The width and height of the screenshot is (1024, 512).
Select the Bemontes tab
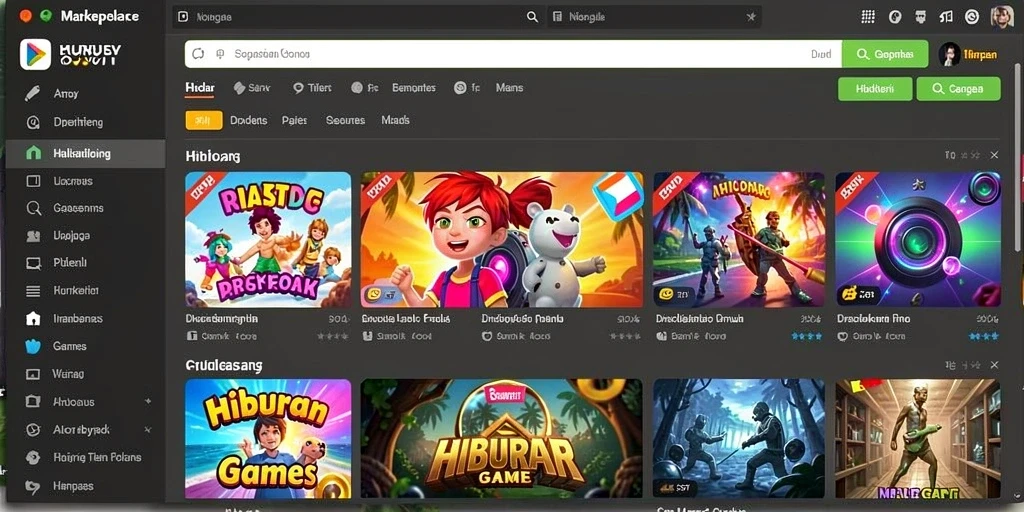click(413, 88)
